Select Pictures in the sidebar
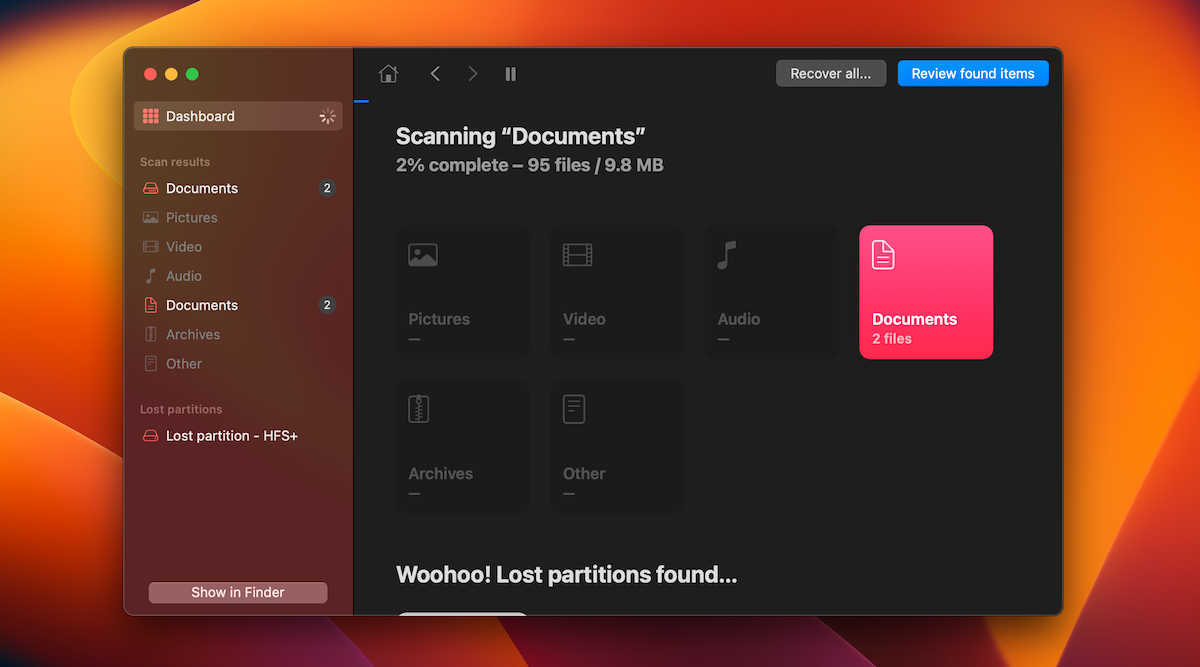 191,217
